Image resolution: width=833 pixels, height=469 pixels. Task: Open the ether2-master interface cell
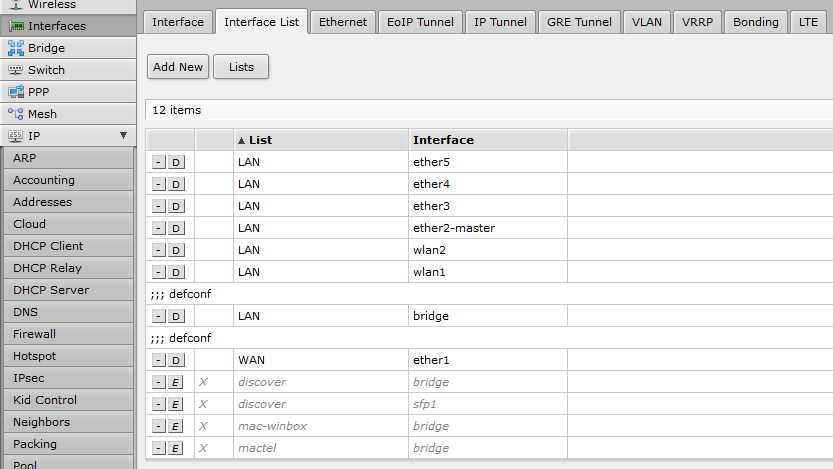tap(488, 228)
